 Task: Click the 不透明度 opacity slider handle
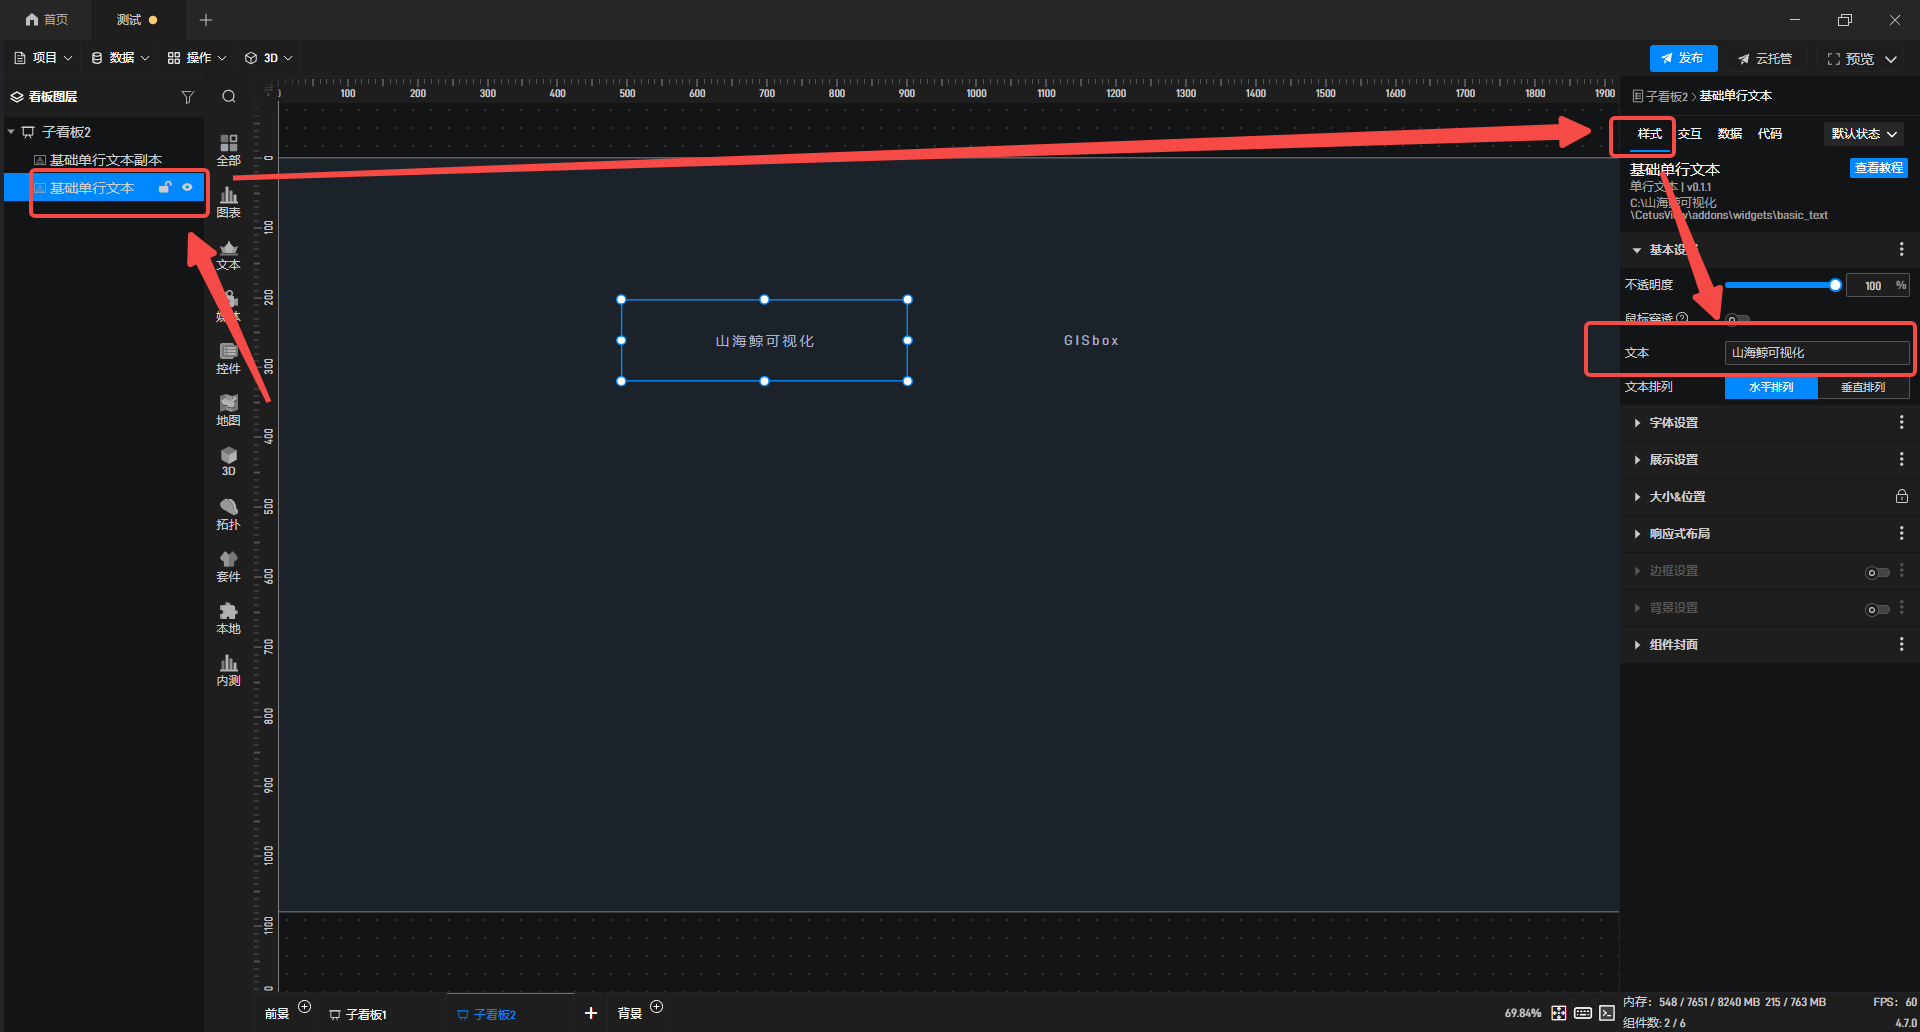pos(1835,286)
